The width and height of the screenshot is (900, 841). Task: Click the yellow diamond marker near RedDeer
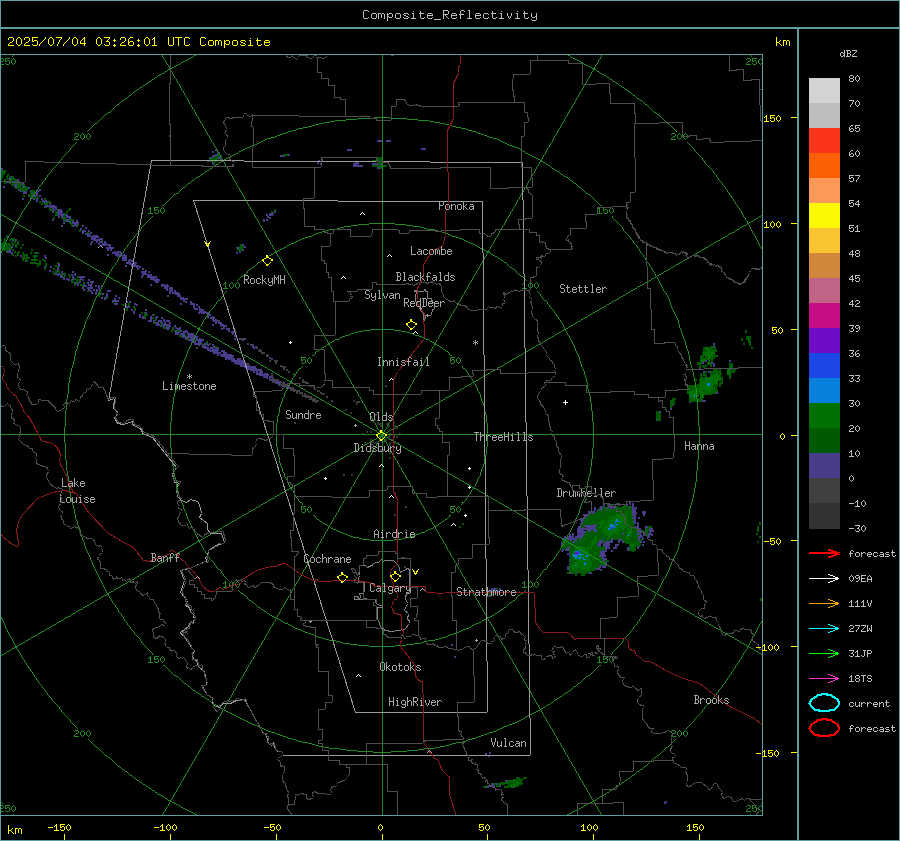pos(411,325)
